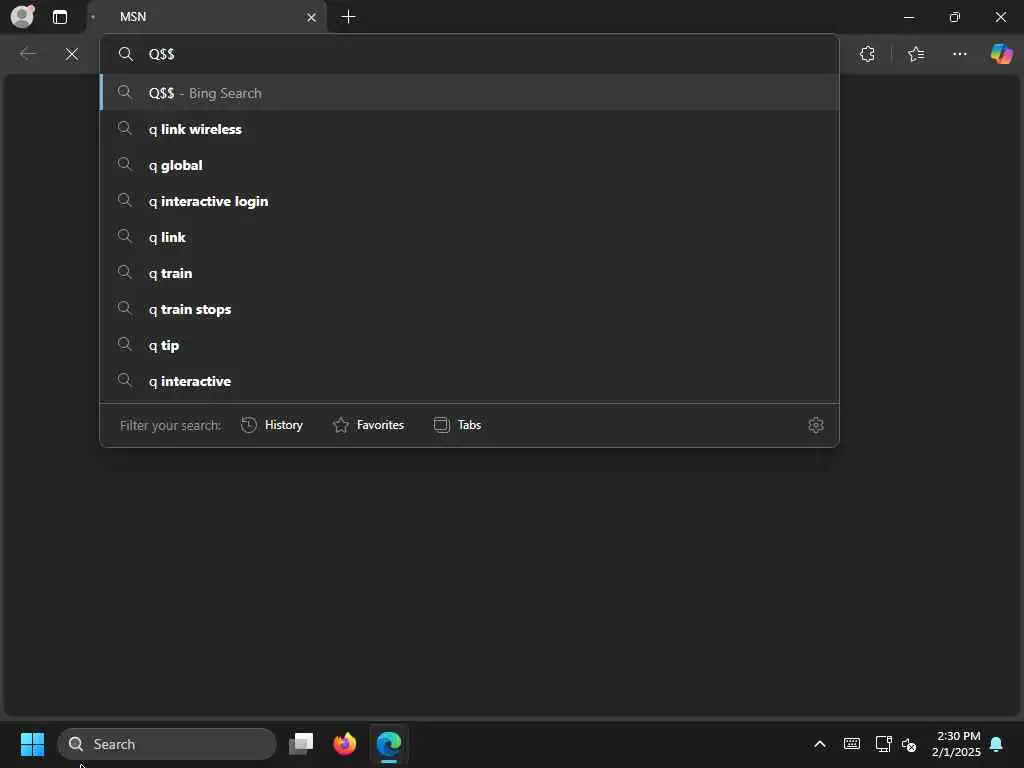
Task: Open the network display tray icon
Action: [x=883, y=744]
